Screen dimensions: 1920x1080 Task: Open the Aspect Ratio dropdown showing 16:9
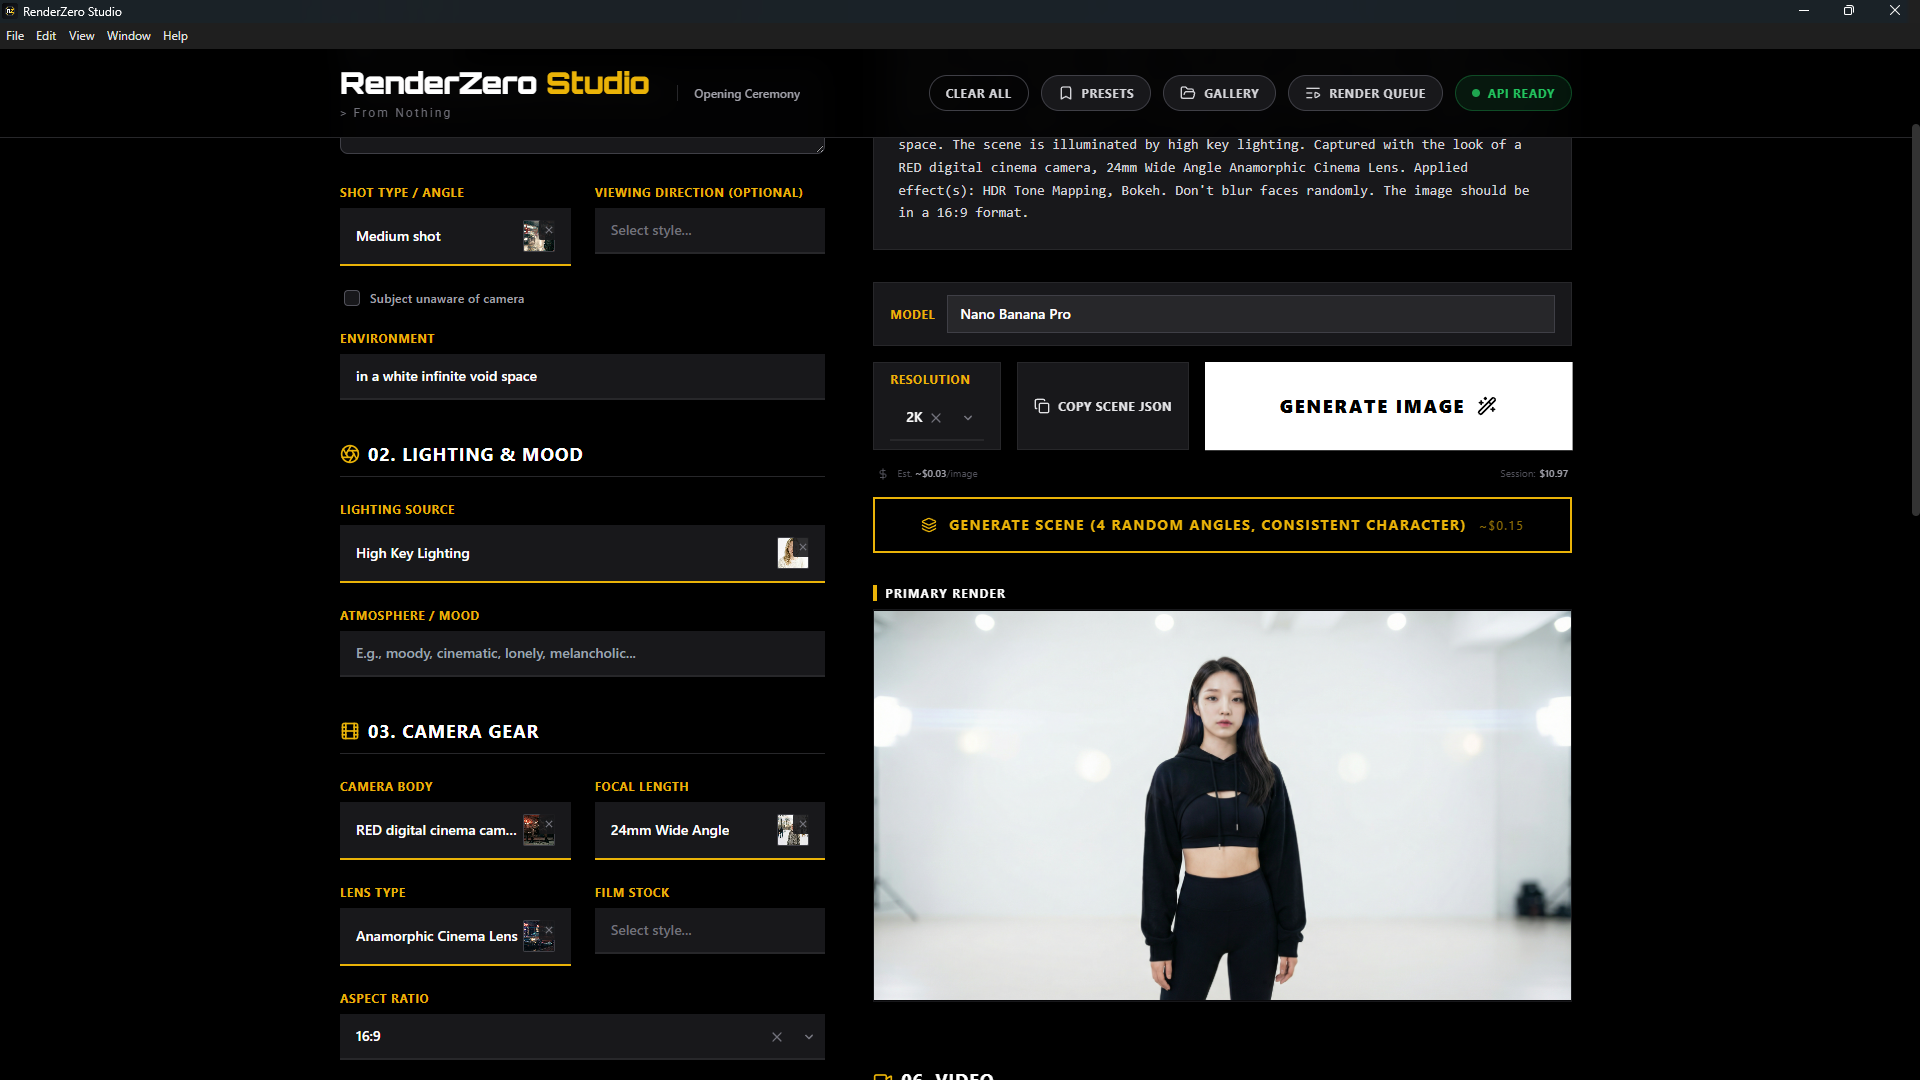click(808, 1037)
